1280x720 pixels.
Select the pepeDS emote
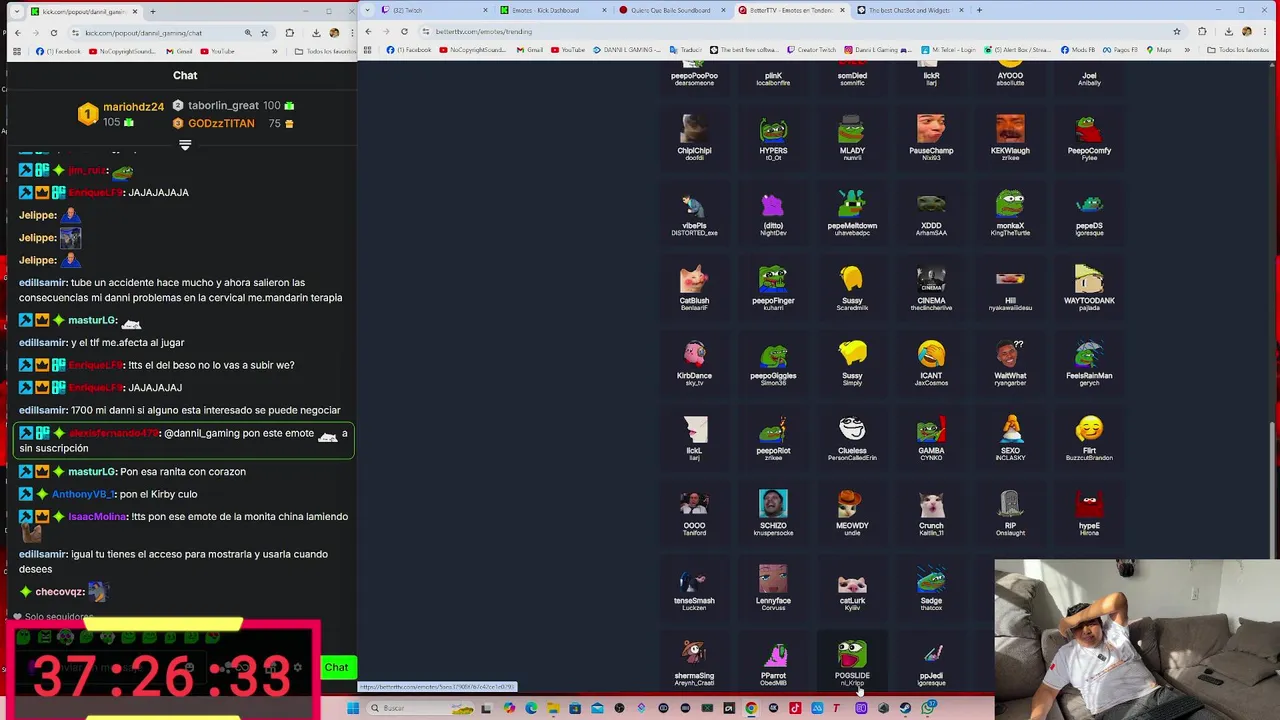[1089, 213]
